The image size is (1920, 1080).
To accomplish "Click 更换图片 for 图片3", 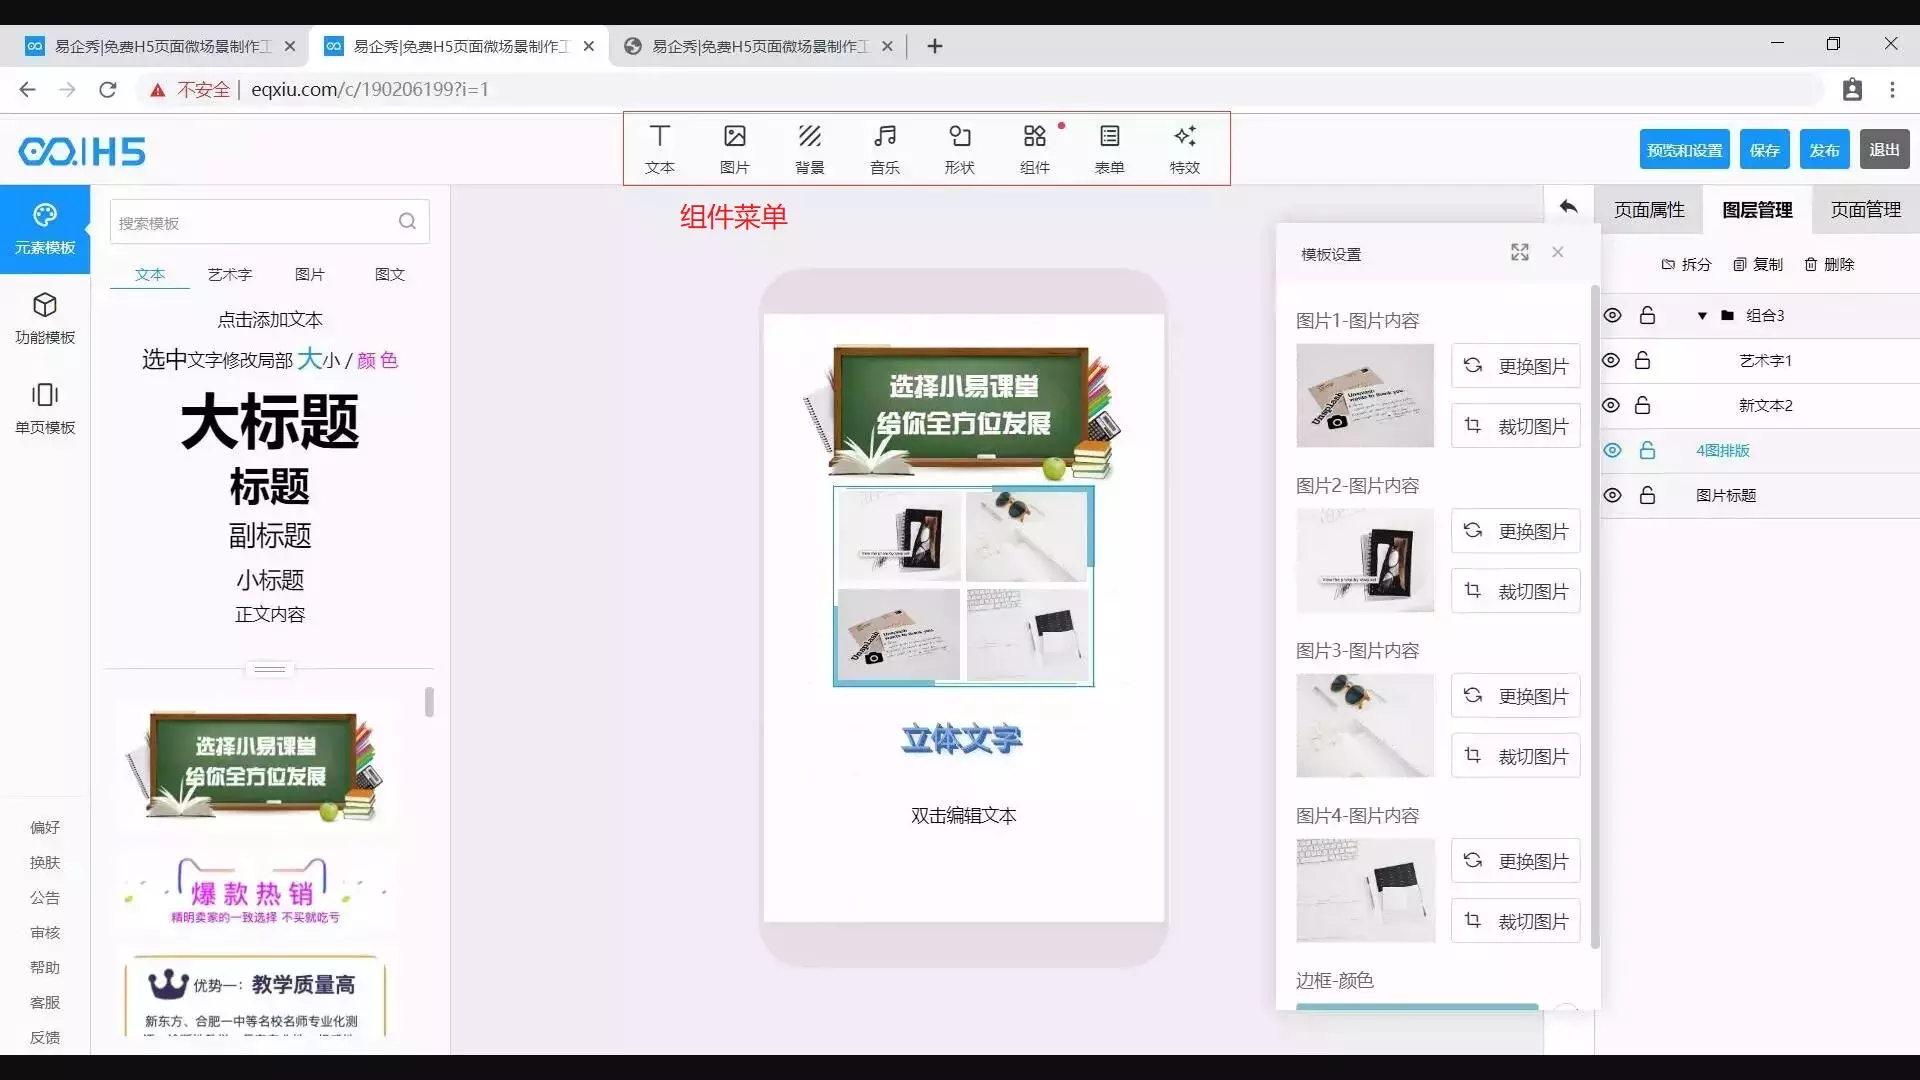I will click(1516, 696).
